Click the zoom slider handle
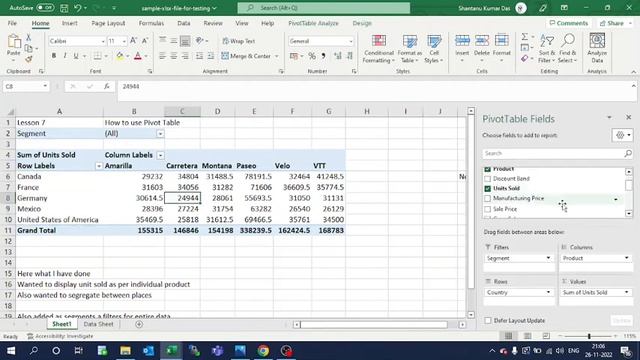 click(x=589, y=336)
